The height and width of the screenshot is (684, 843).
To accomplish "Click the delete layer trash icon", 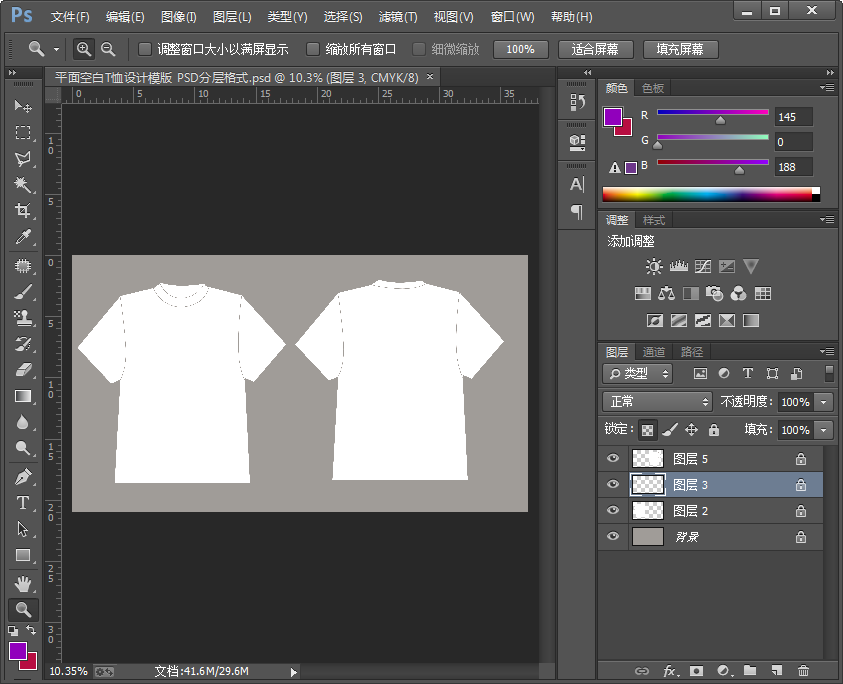I will click(803, 670).
